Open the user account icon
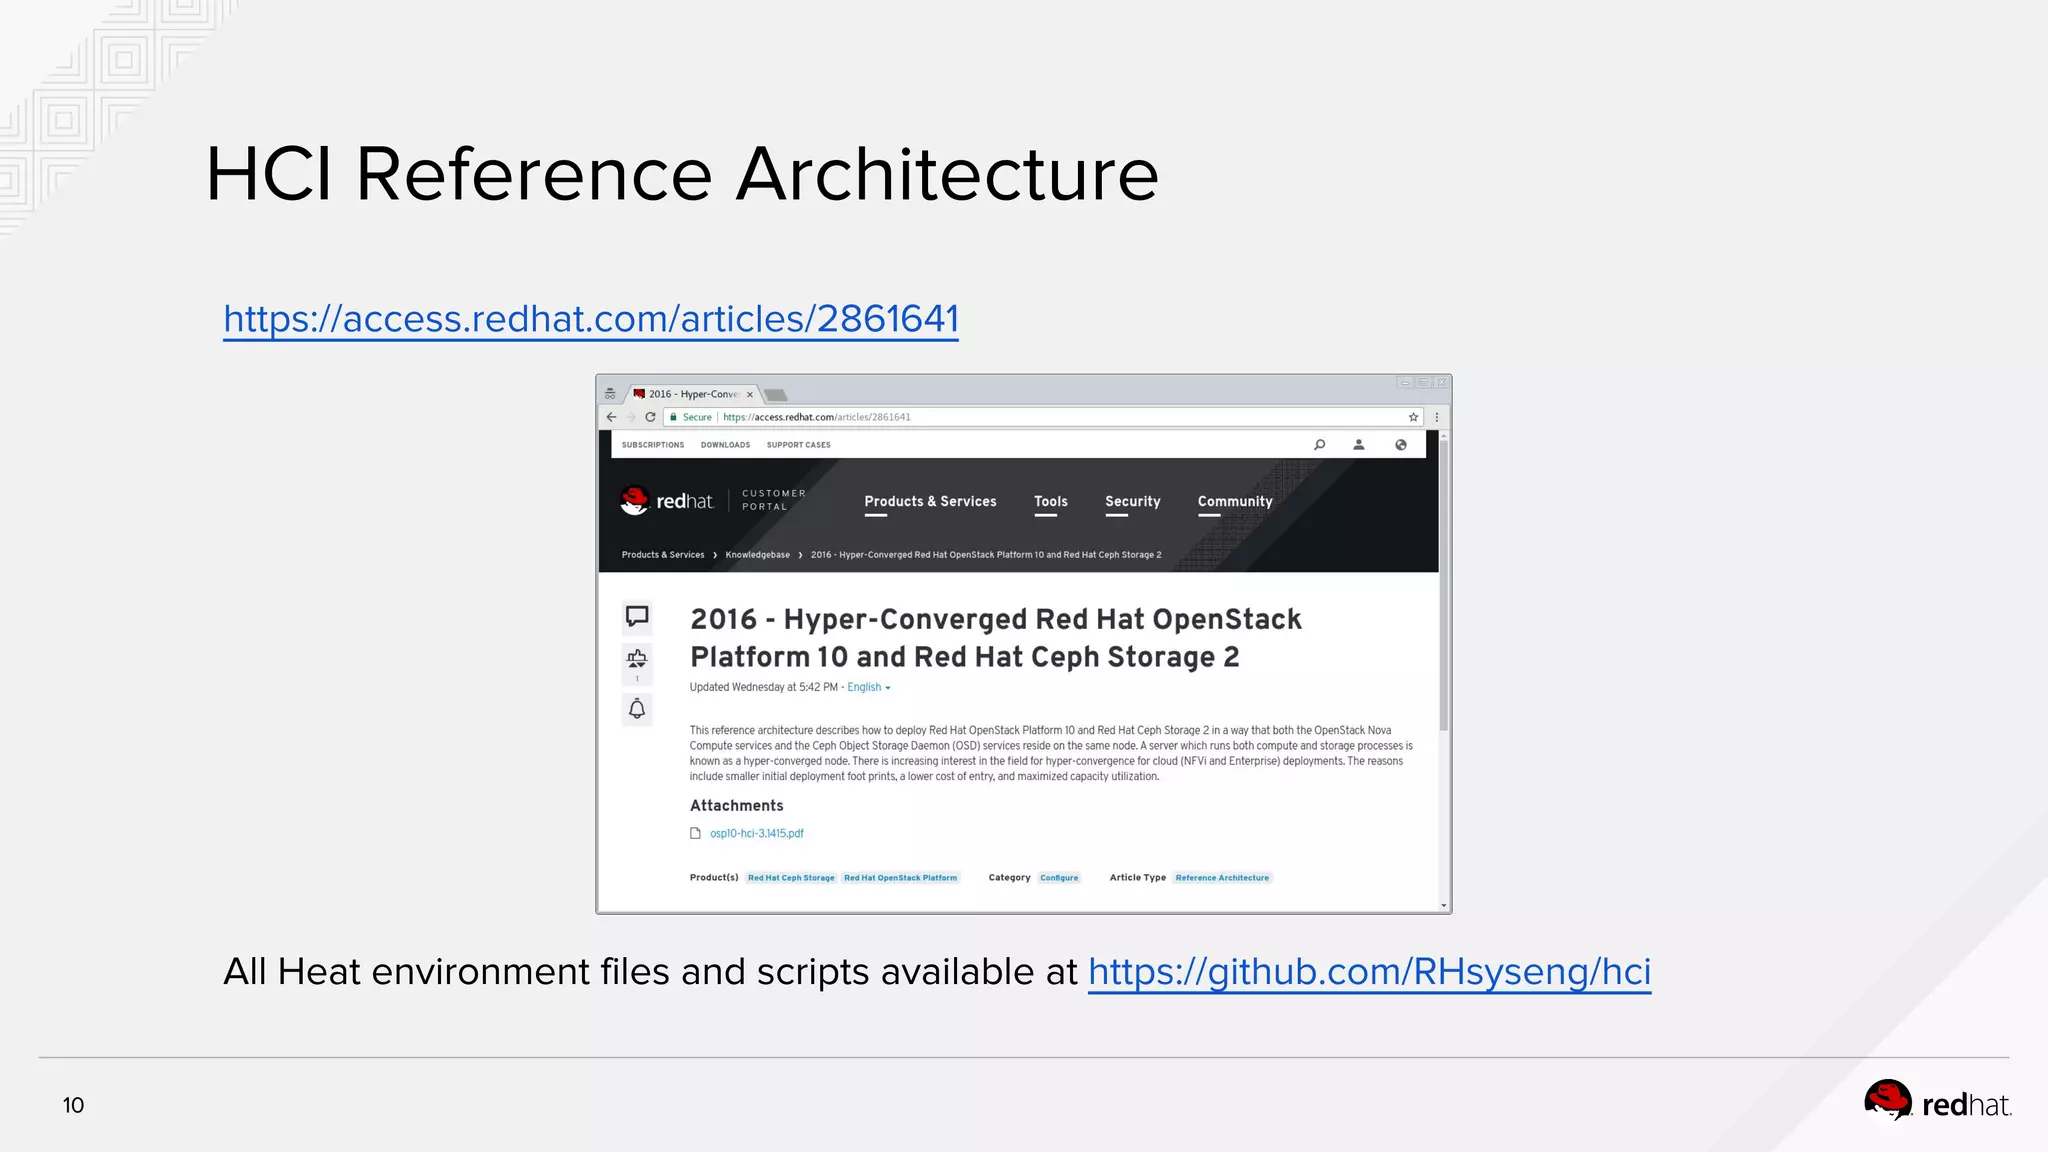2048x1152 pixels. coord(1359,445)
